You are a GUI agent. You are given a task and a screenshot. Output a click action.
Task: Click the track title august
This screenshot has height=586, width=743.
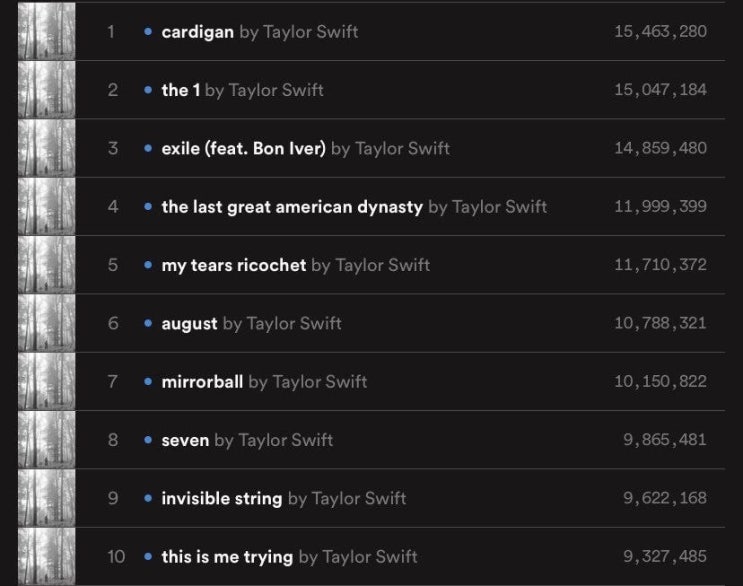pos(190,324)
